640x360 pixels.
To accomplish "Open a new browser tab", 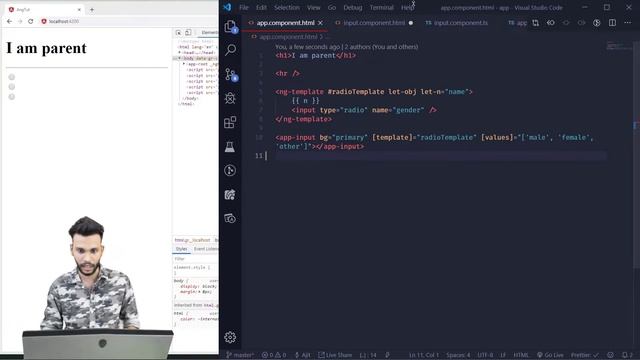I will coord(92,9).
